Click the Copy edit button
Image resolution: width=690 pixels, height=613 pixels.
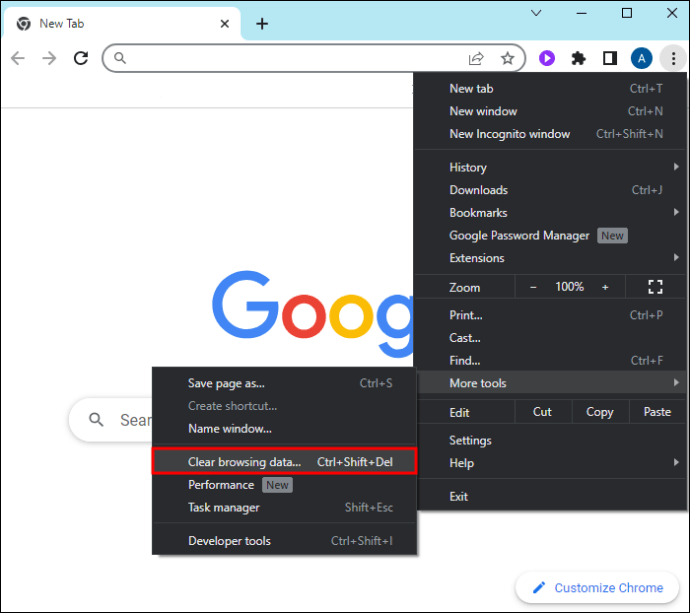600,412
